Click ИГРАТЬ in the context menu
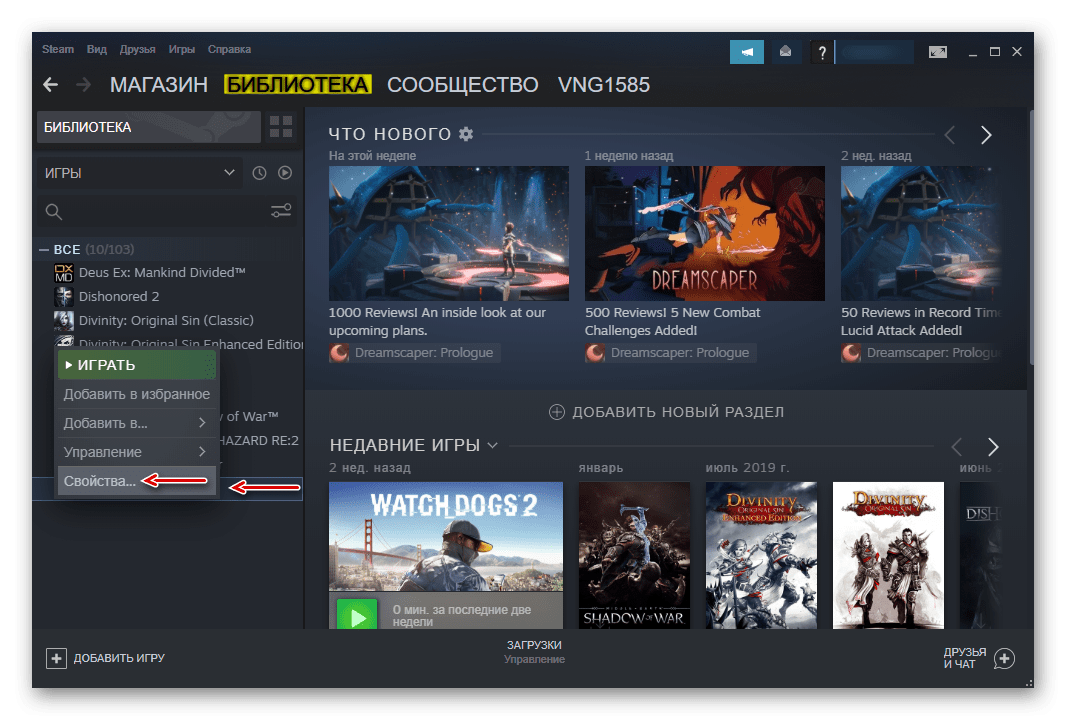The image size is (1066, 720). pyautogui.click(x=137, y=365)
